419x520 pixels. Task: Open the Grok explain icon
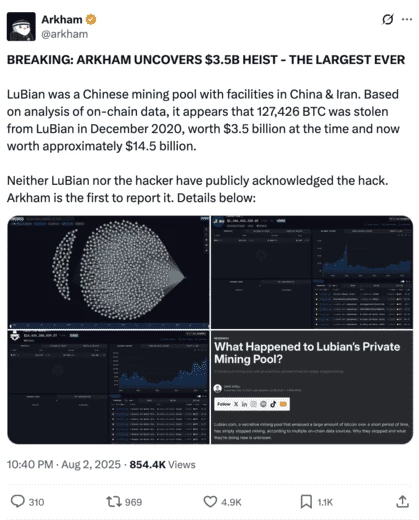(x=387, y=19)
